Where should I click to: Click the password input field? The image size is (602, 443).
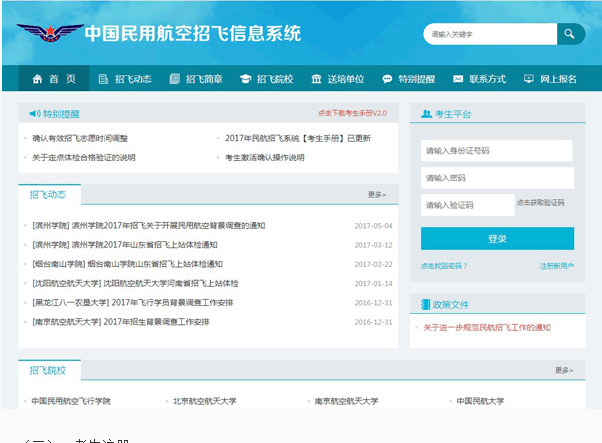click(x=498, y=178)
